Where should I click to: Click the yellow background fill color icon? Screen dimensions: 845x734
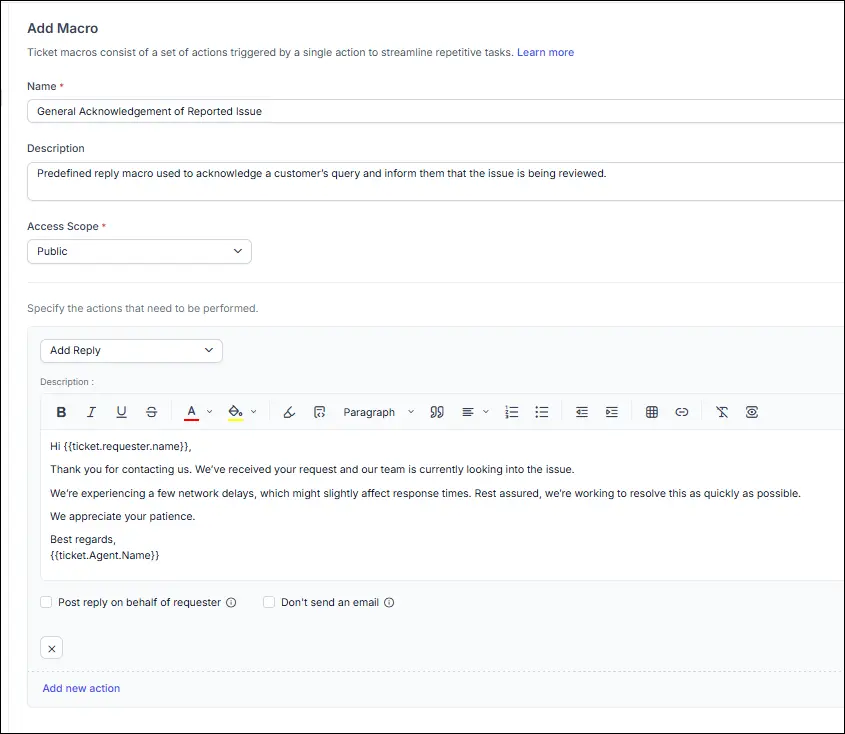(x=236, y=412)
